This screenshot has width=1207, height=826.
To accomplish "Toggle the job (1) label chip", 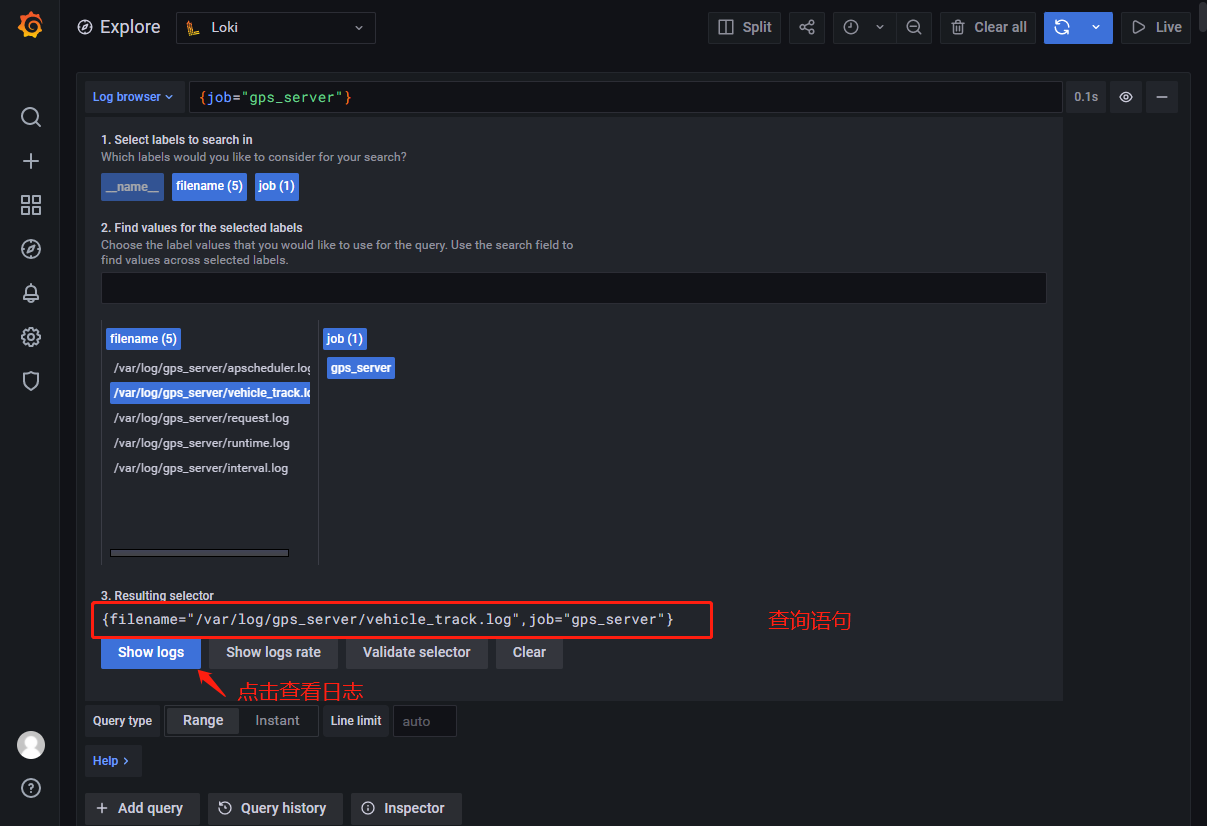I will [277, 186].
